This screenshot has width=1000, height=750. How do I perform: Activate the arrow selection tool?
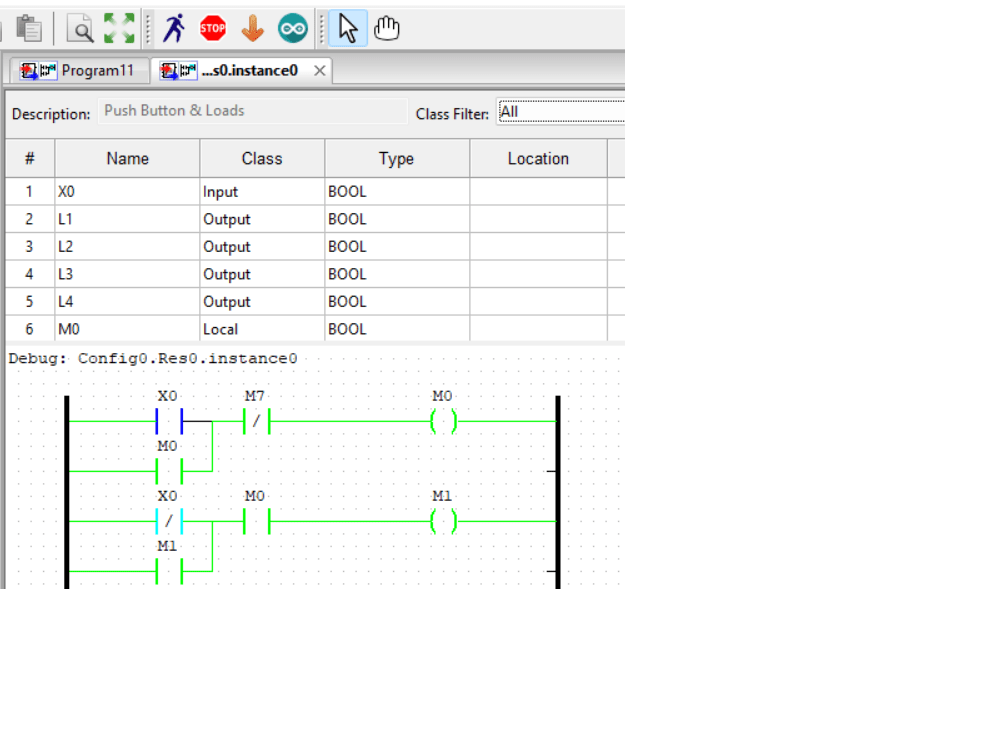pyautogui.click(x=346, y=28)
